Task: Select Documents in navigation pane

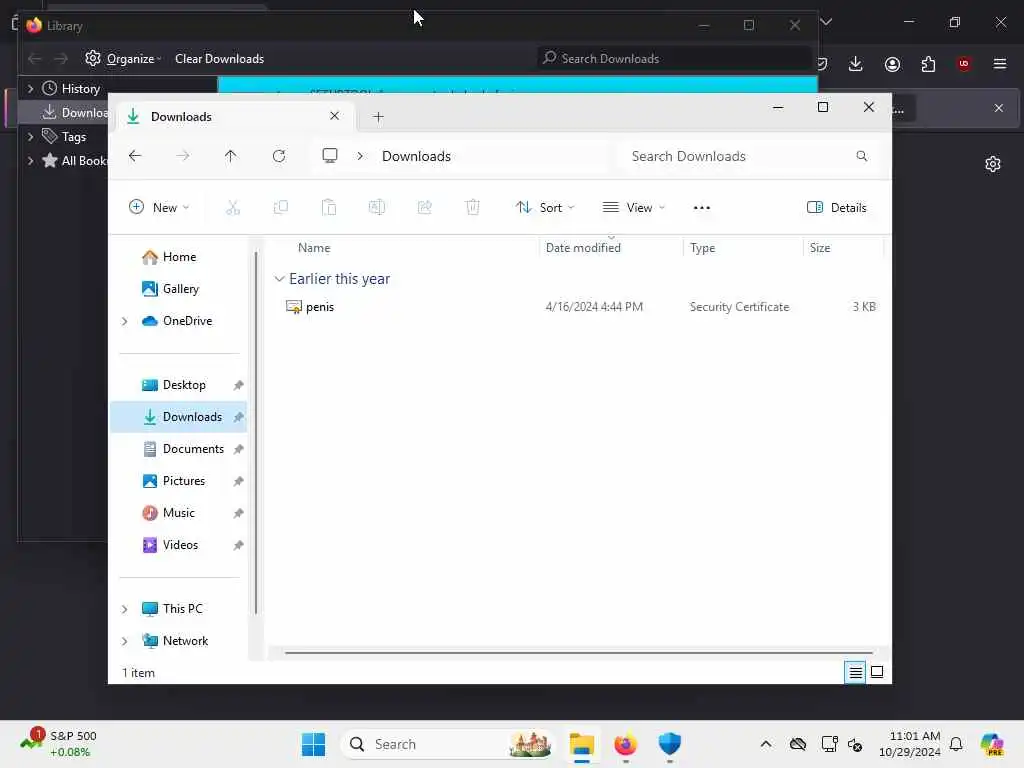Action: click(x=179, y=449)
